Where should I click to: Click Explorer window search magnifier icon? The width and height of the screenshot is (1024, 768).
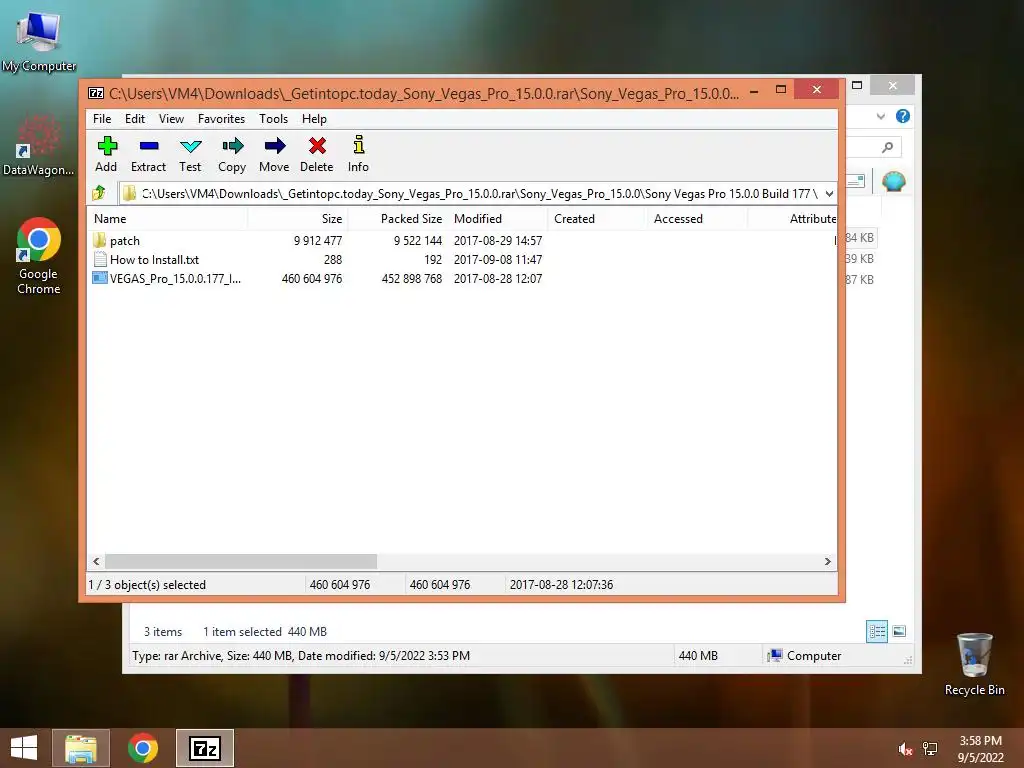coord(887,147)
